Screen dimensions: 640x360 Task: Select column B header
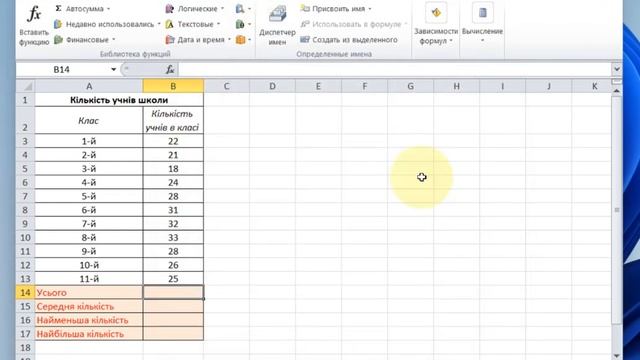pos(173,87)
